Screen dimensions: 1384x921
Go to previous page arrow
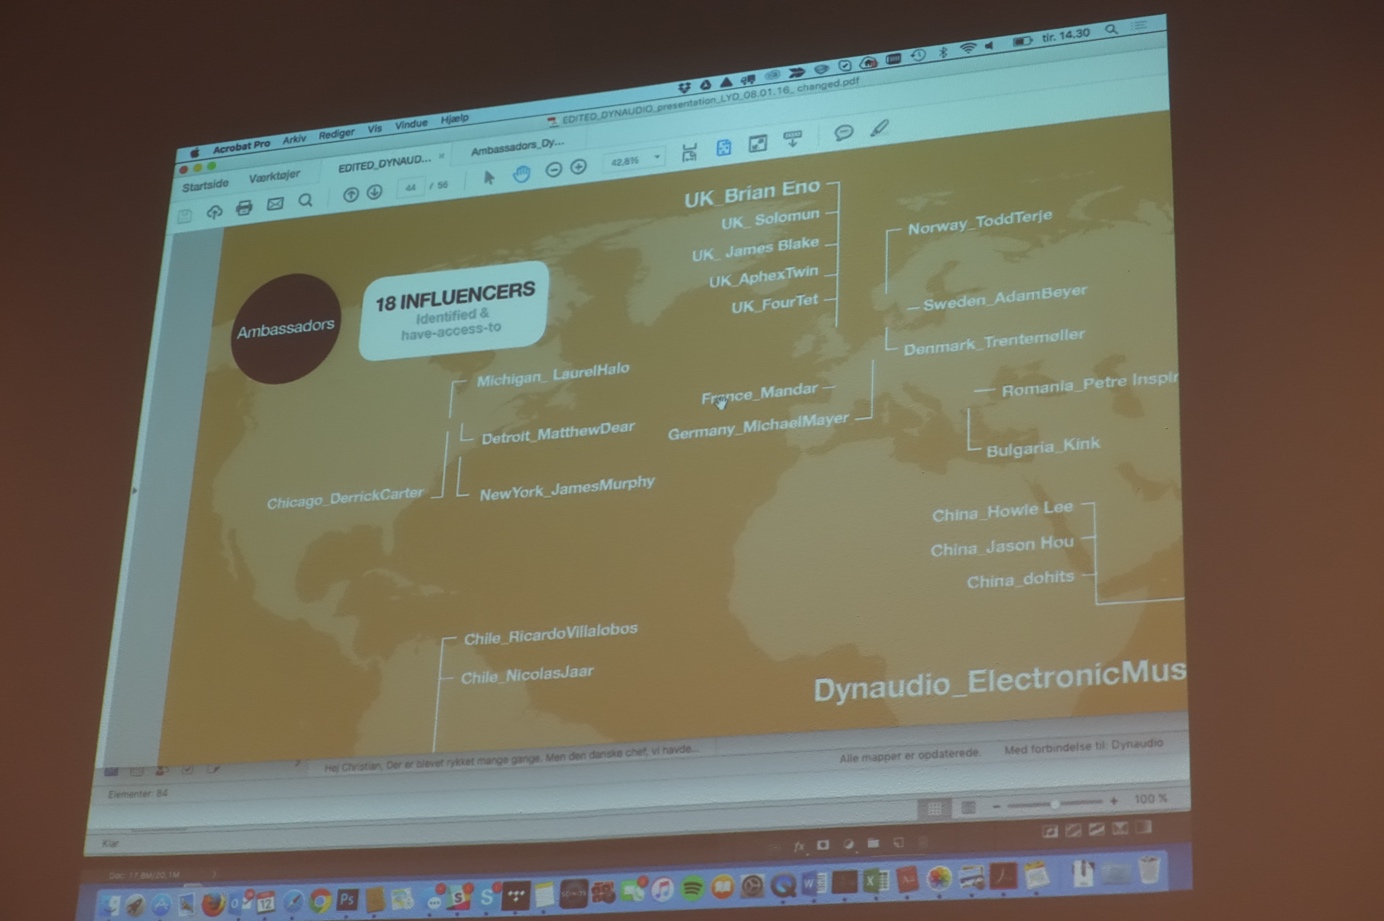(351, 195)
